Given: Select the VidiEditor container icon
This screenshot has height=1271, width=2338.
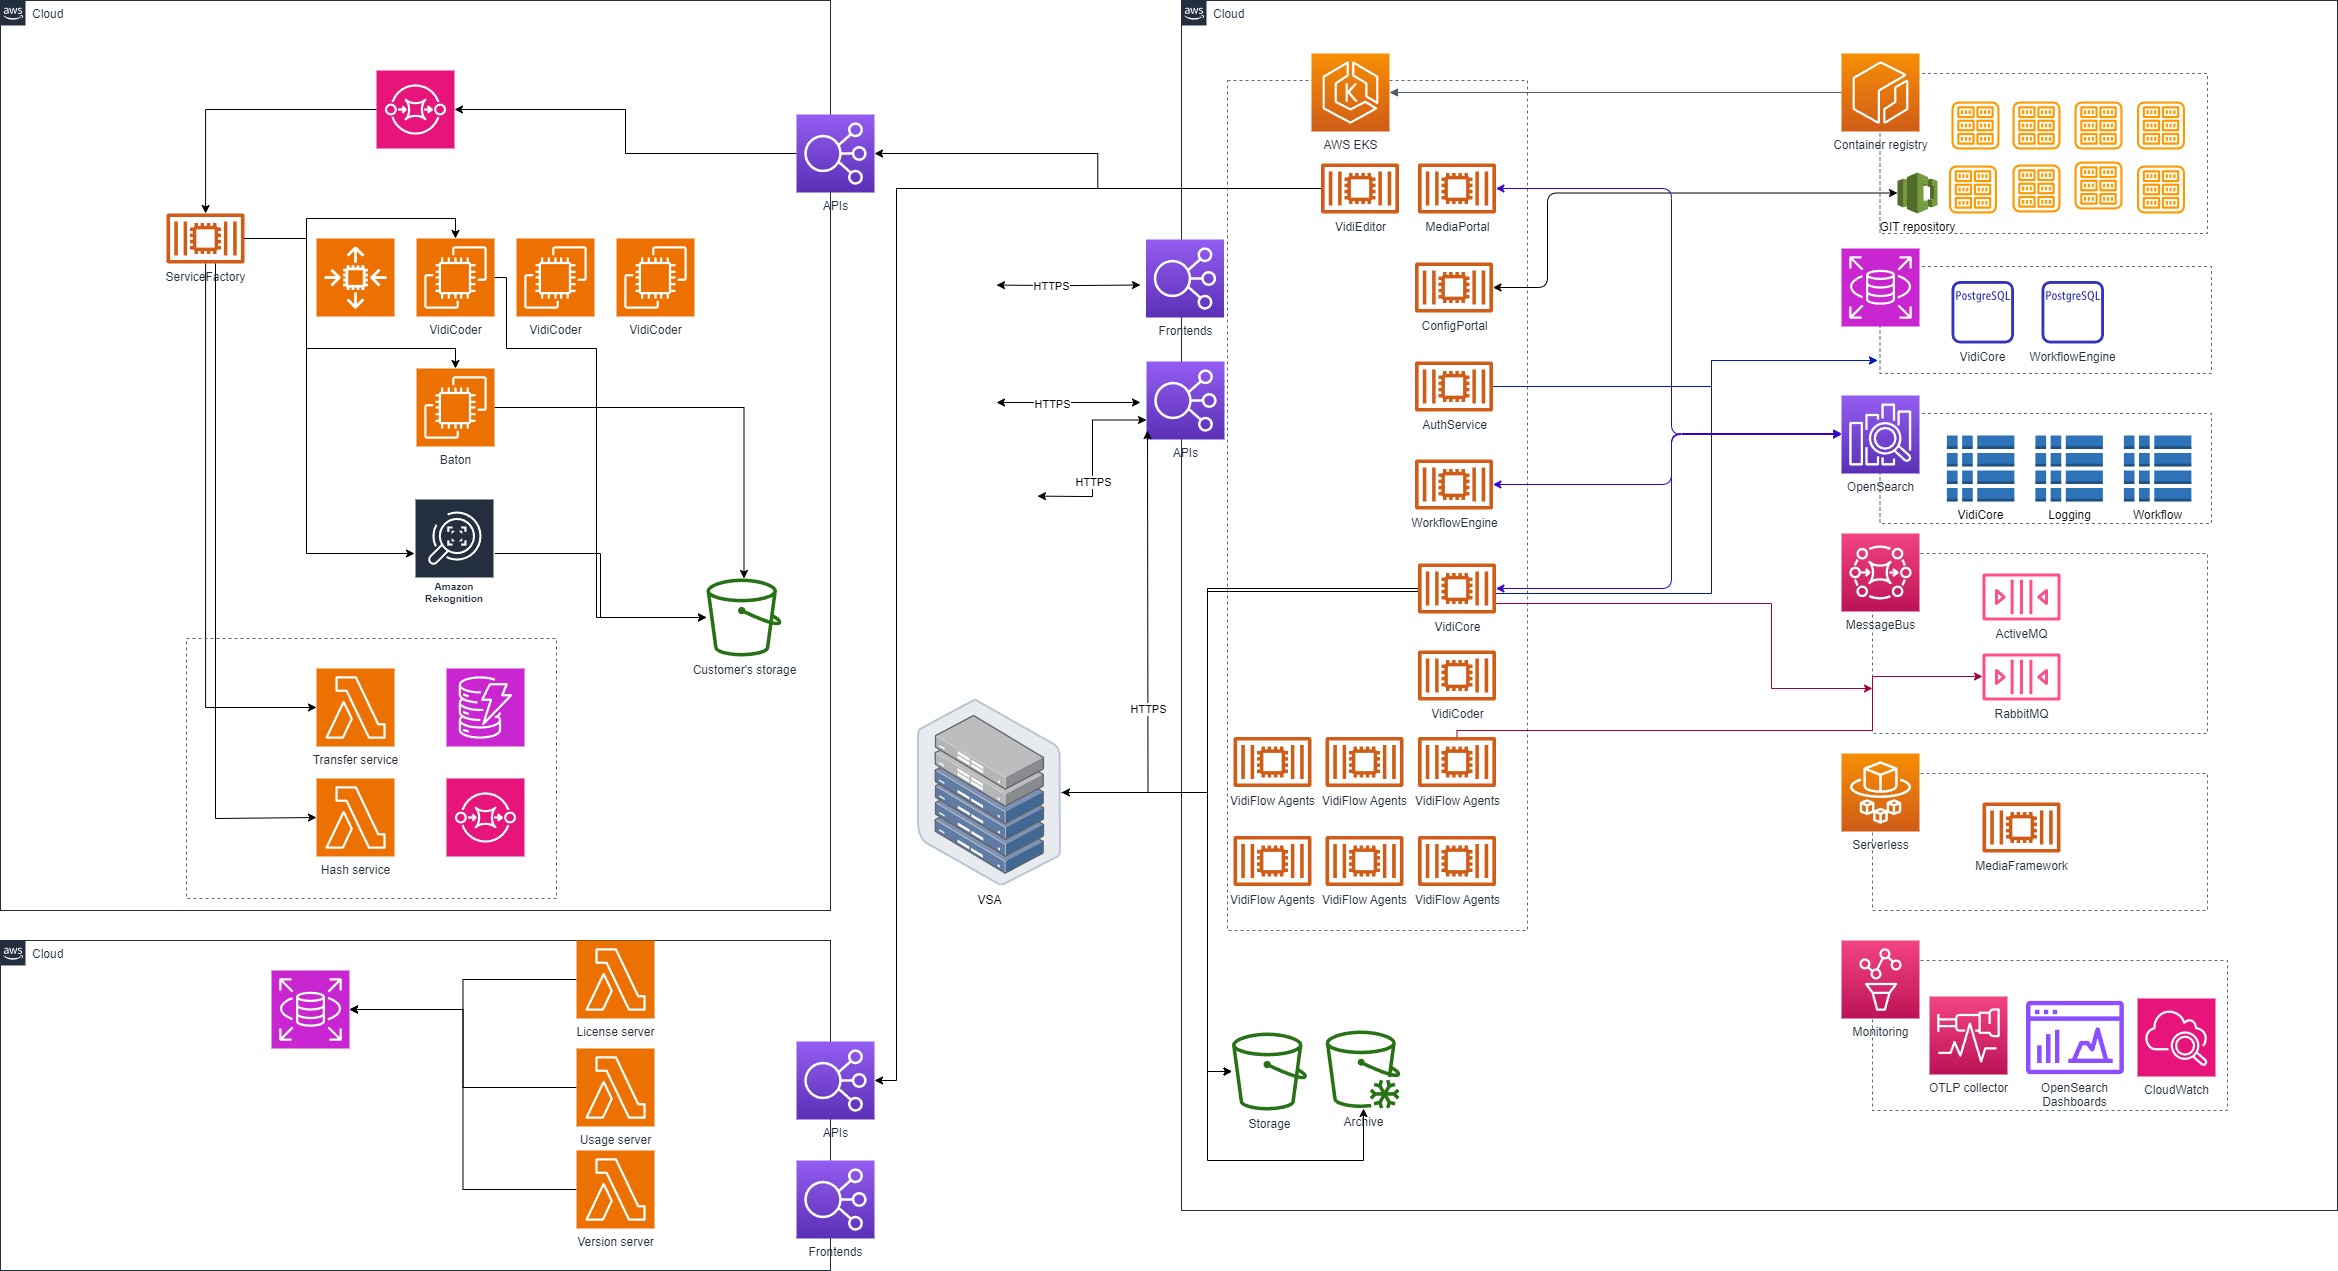Looking at the screenshot, I should (1360, 188).
